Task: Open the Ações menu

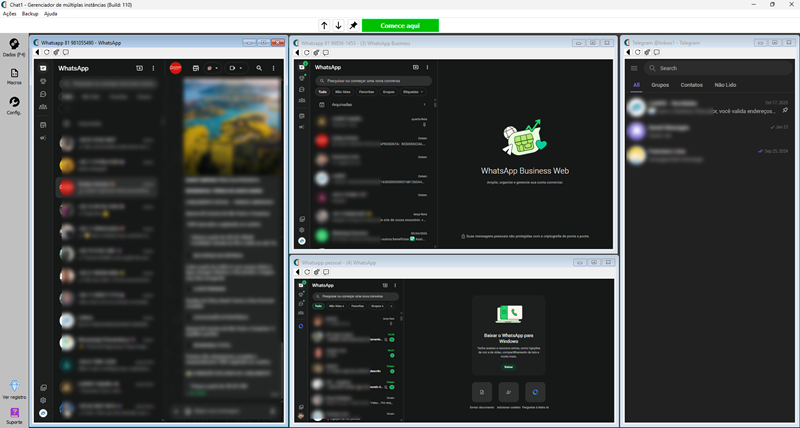Action: click(x=10, y=13)
